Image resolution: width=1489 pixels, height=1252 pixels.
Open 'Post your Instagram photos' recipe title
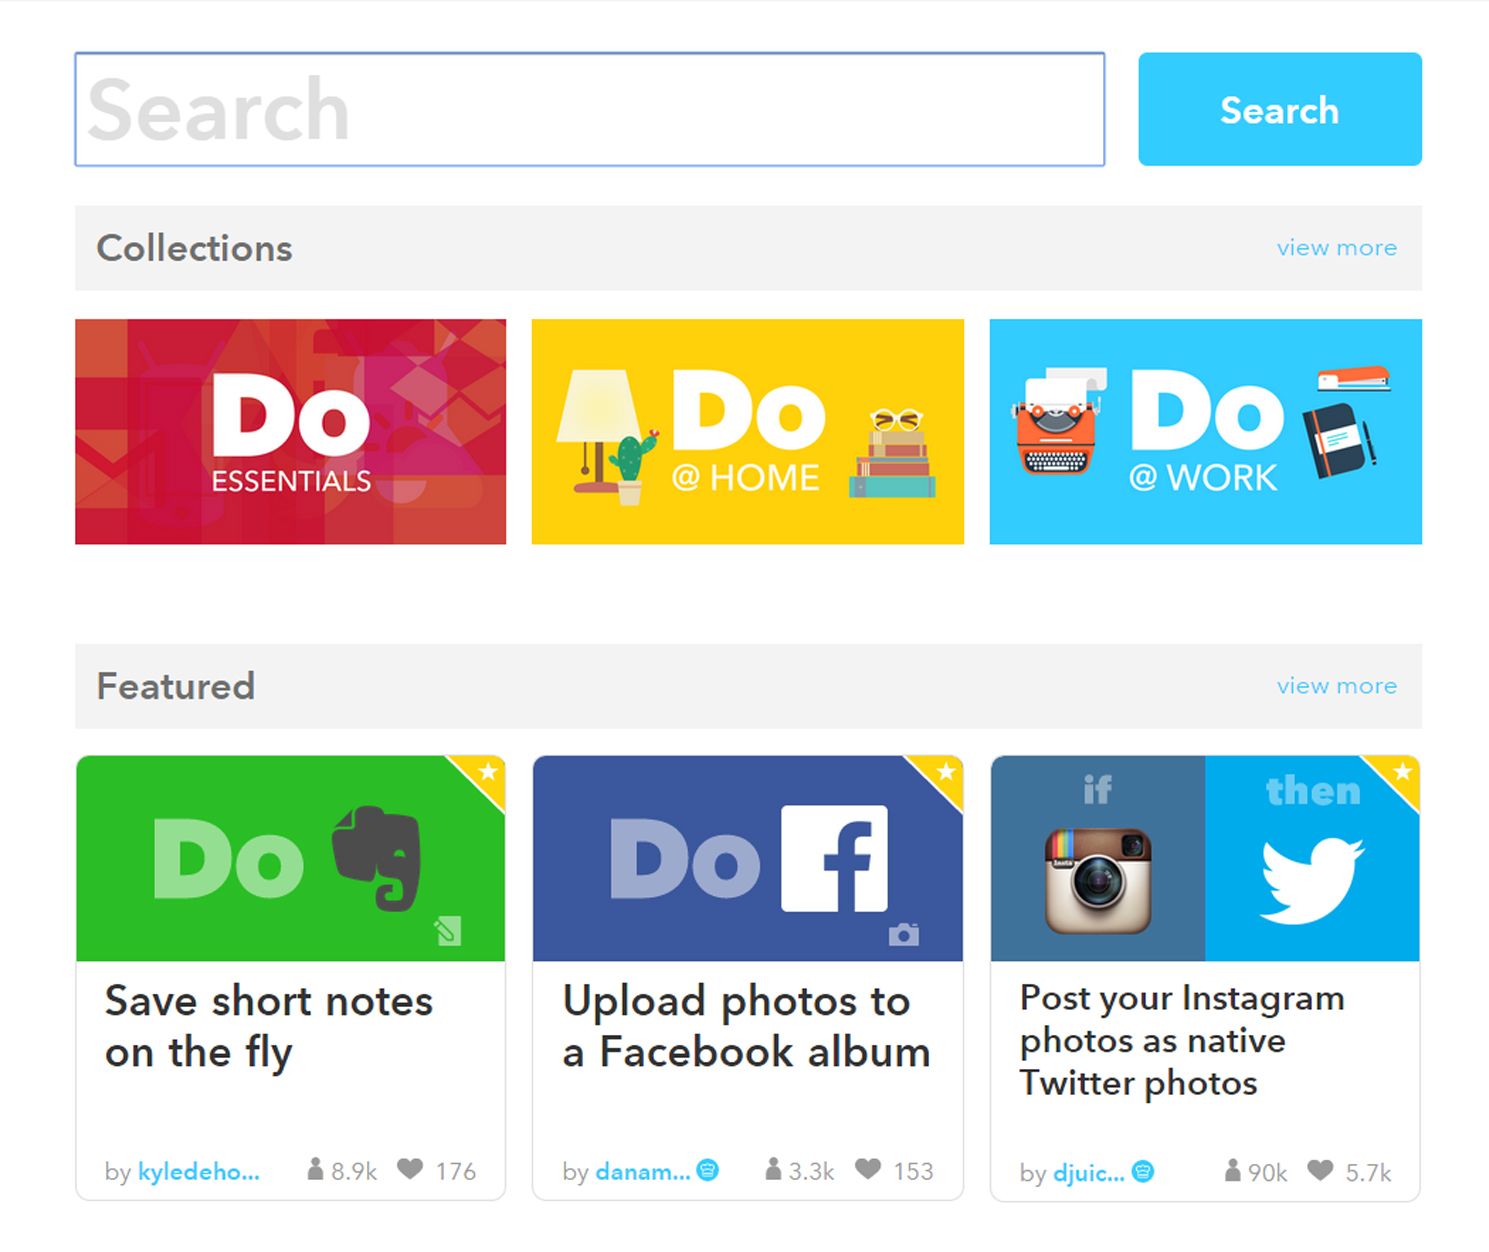tap(1182, 1041)
